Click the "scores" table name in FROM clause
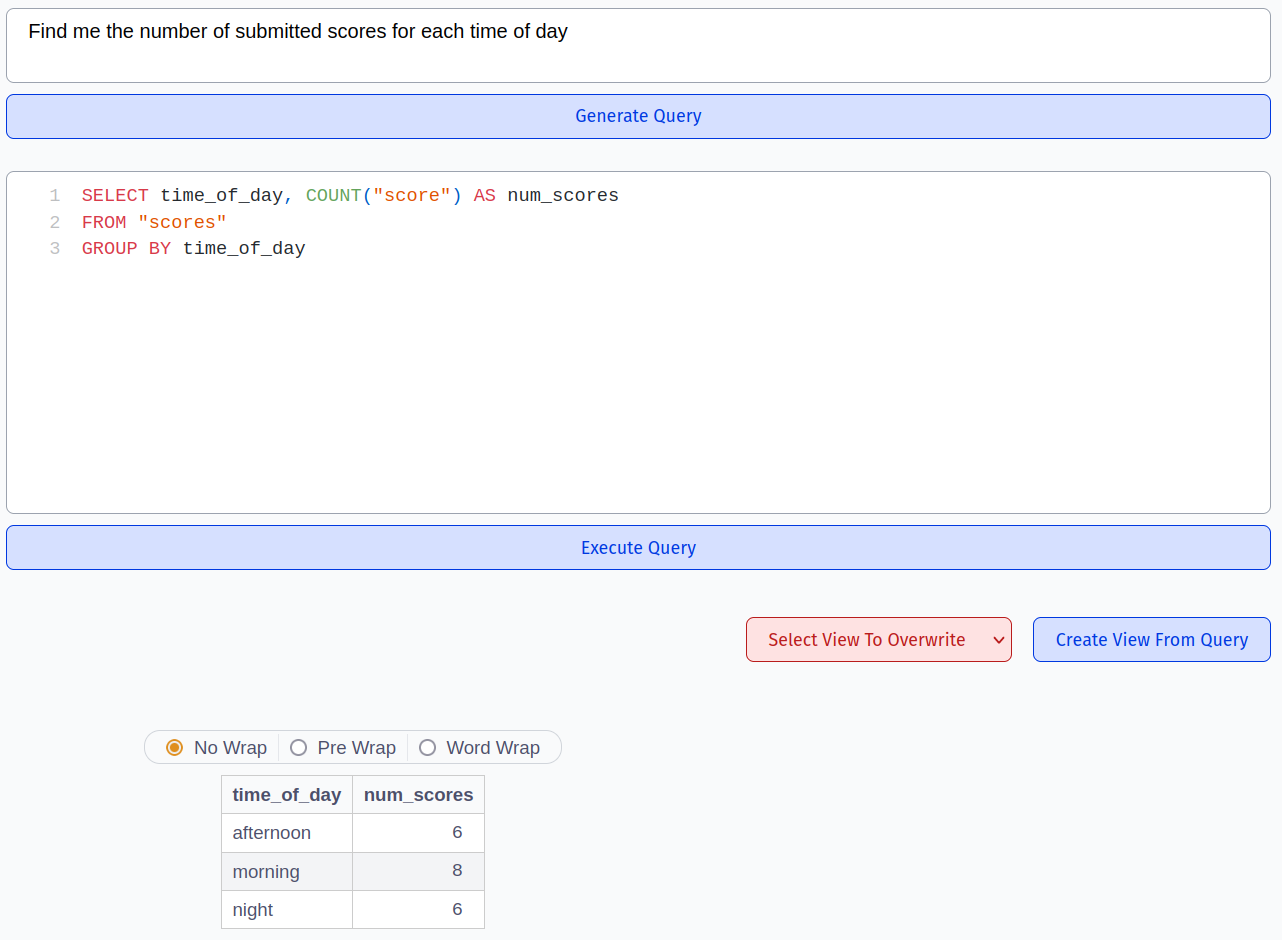 point(182,222)
